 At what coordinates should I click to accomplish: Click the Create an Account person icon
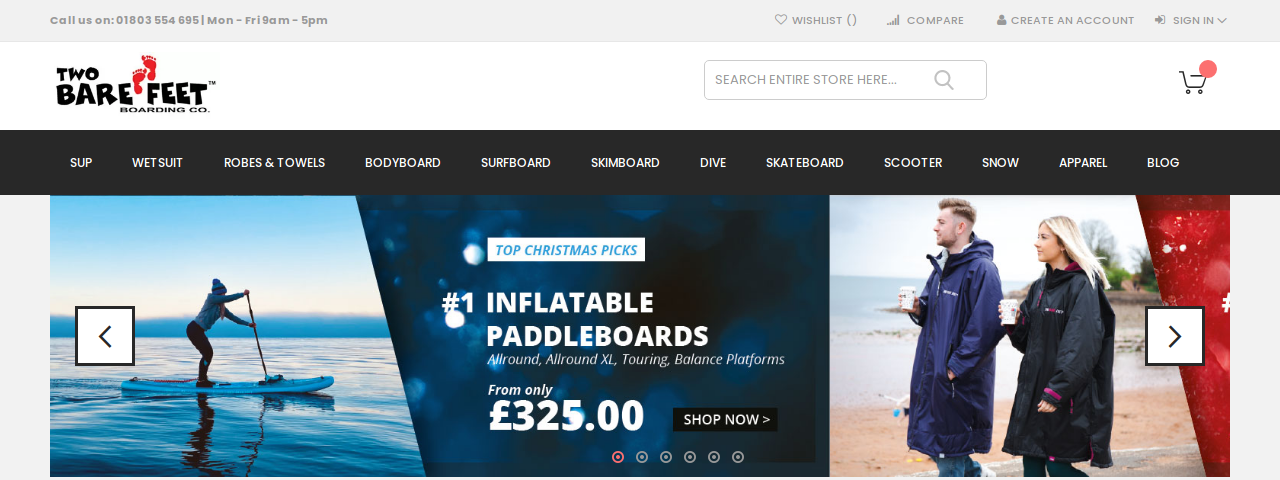[1002, 20]
